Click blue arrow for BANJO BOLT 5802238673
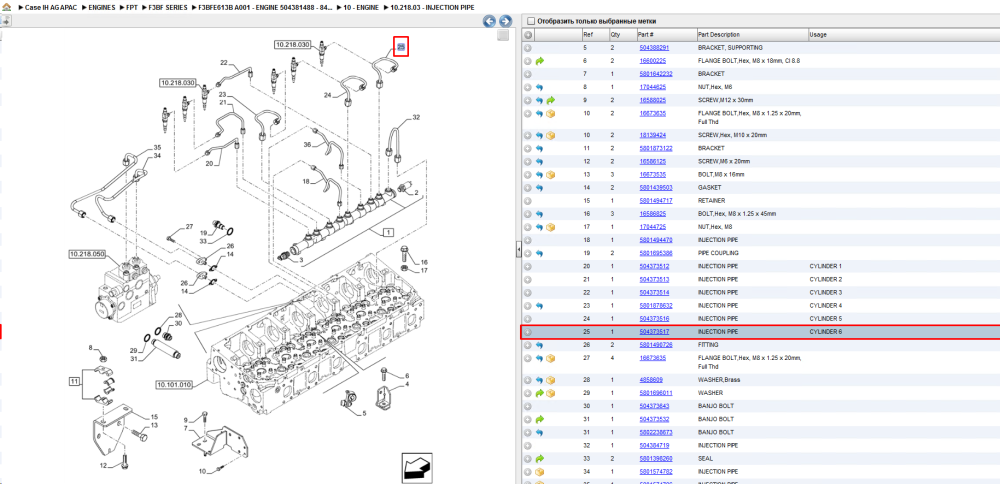Screen dimensions: 1000x484 pyautogui.click(x=540, y=432)
